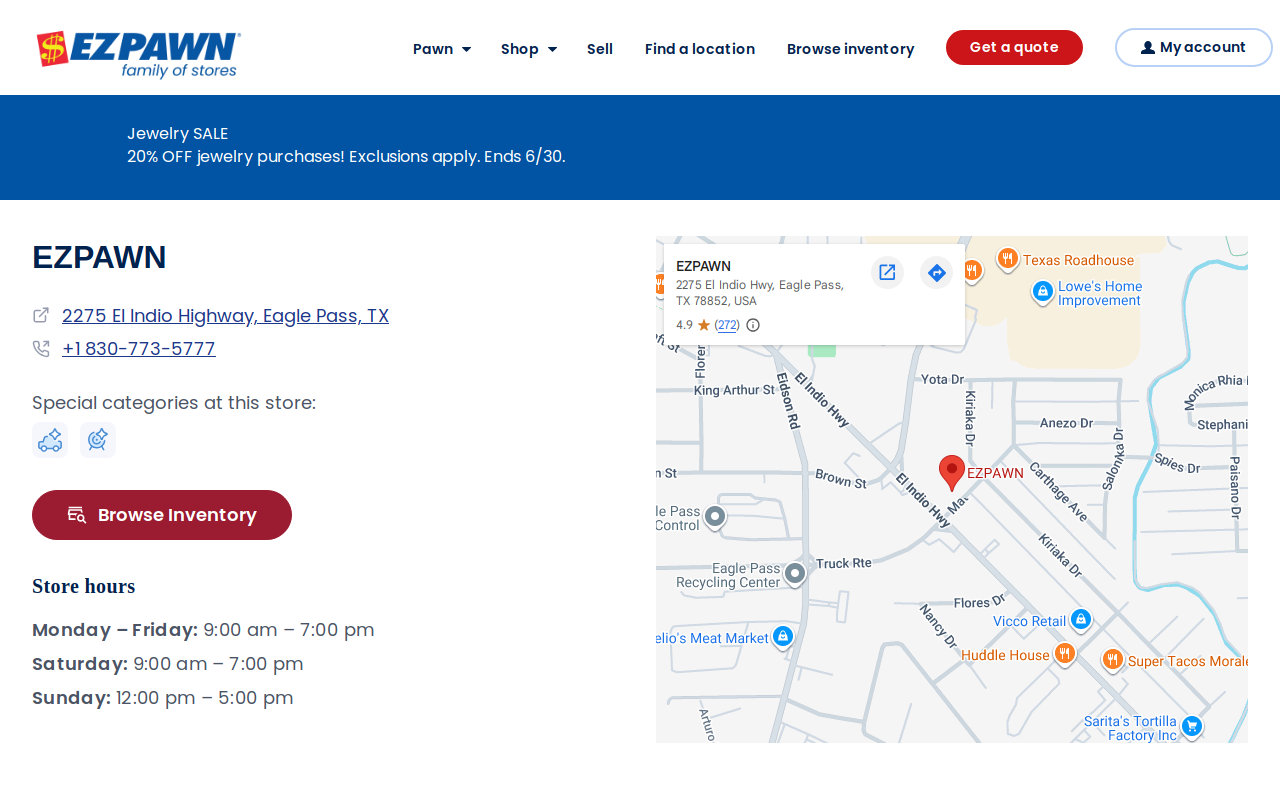Screen dimensions: 1280x800
Task: Open My account
Action: pyautogui.click(x=1194, y=47)
